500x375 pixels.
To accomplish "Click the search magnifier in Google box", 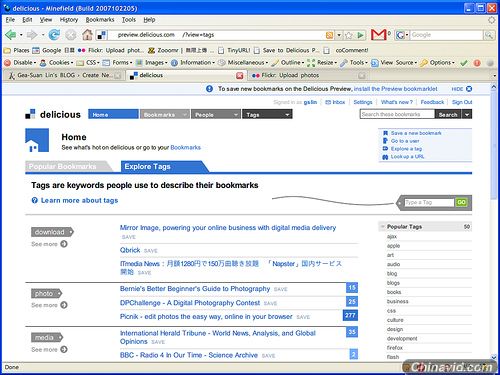I will pos(489,35).
